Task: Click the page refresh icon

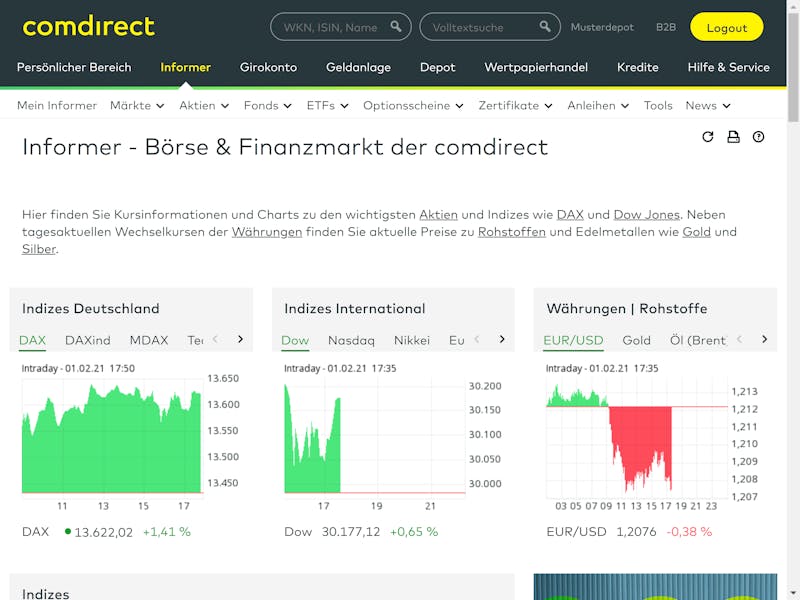Action: pyautogui.click(x=708, y=137)
